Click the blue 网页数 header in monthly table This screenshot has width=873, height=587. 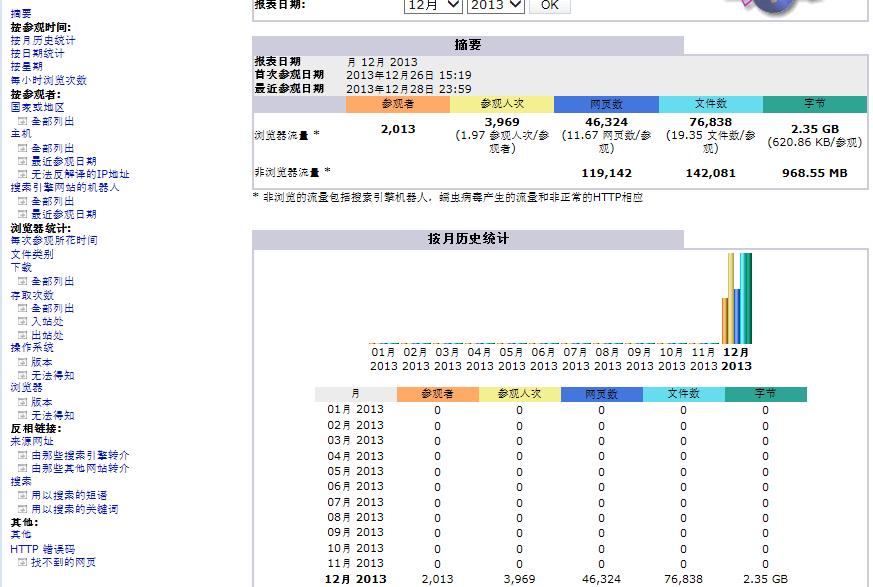click(x=602, y=394)
